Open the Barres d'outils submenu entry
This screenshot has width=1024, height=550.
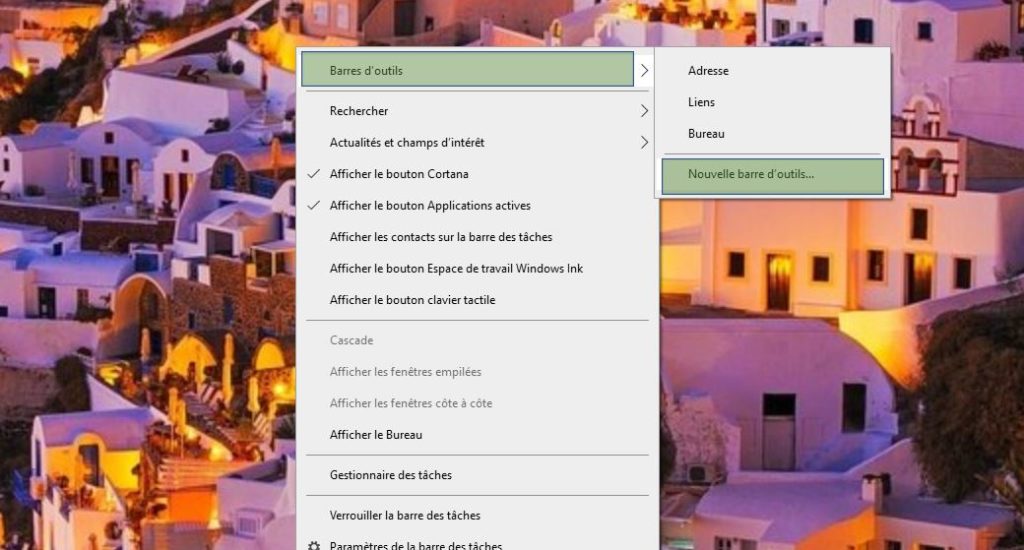(468, 69)
